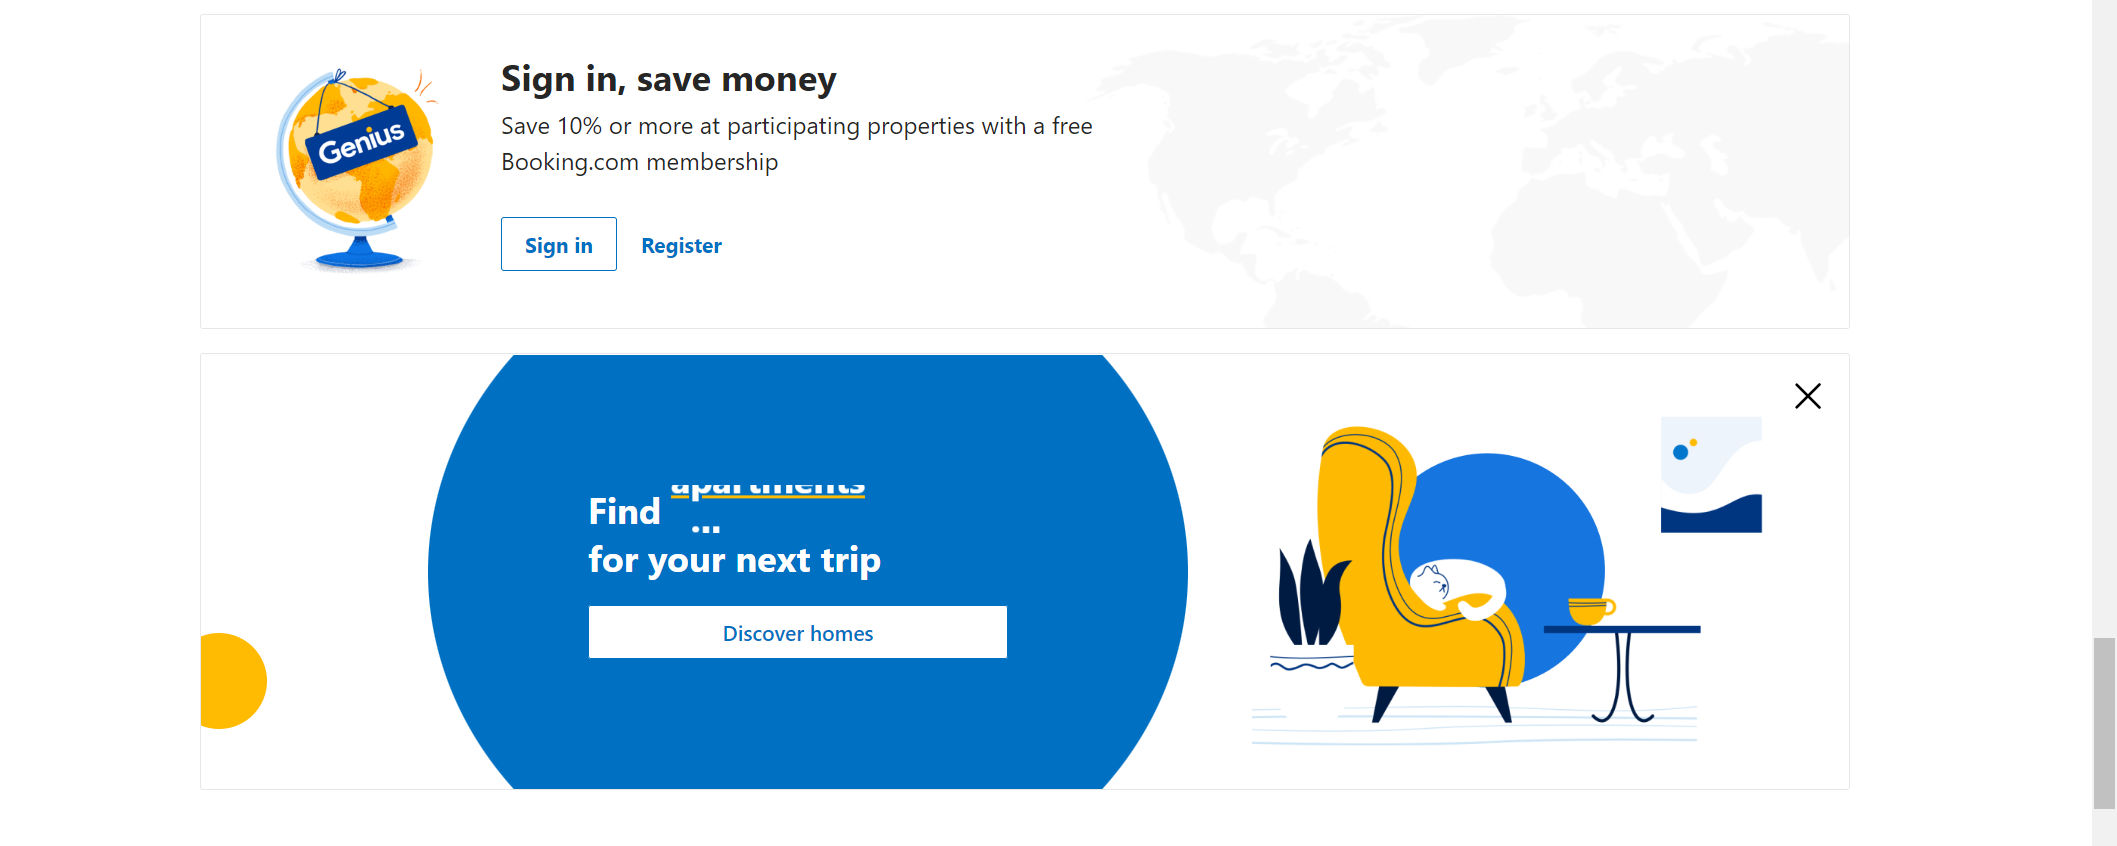The height and width of the screenshot is (846, 2117).
Task: Click the faint world map background
Action: (1480, 180)
